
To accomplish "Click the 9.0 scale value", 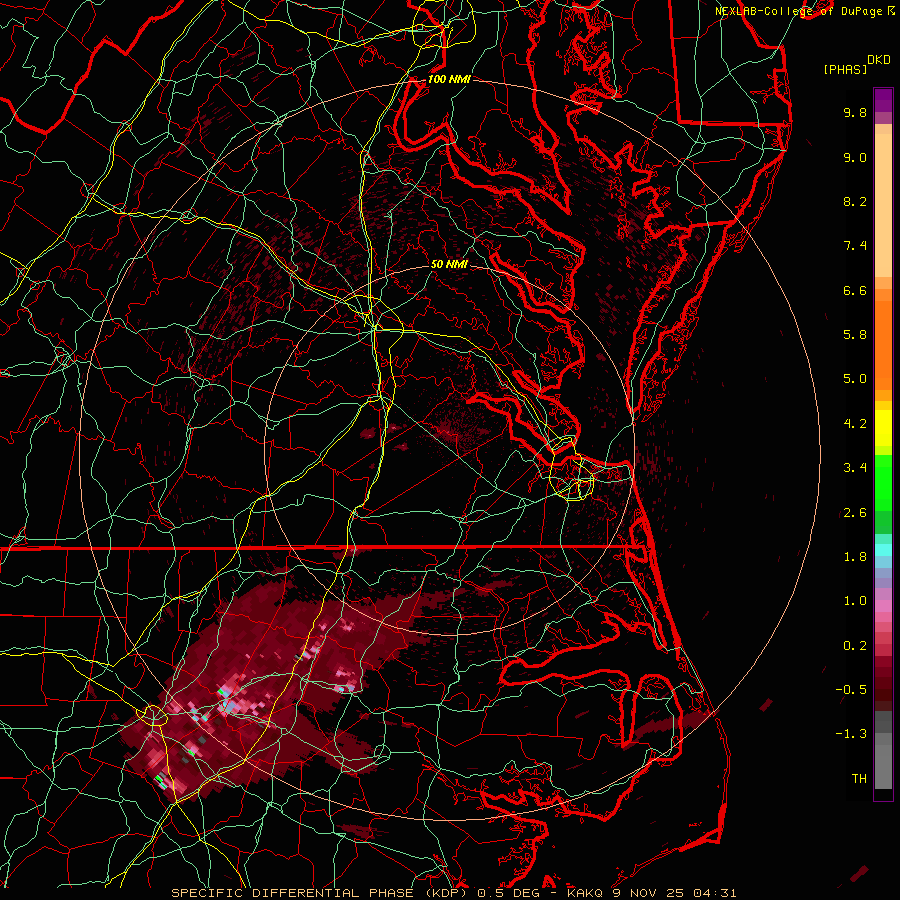I will tap(855, 157).
